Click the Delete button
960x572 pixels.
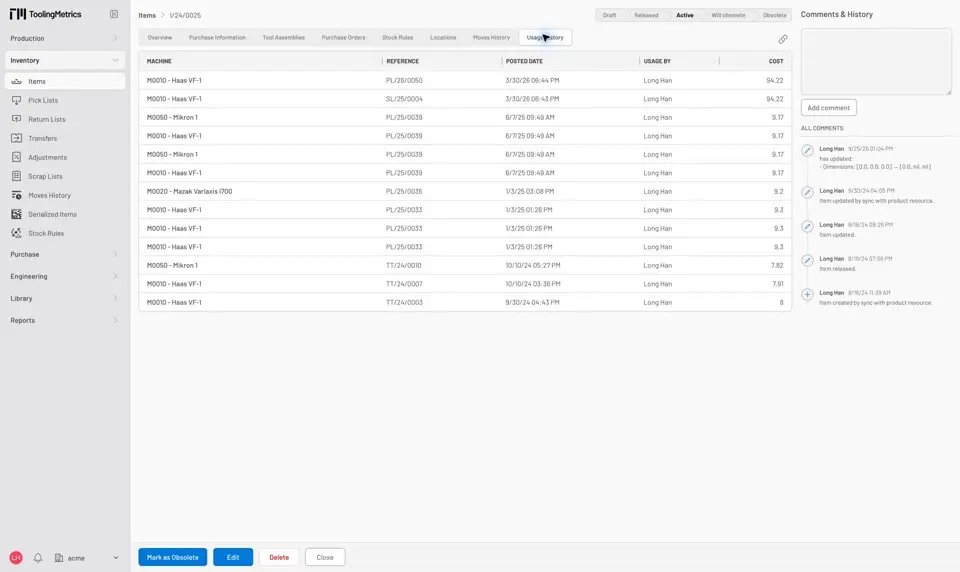coord(279,557)
